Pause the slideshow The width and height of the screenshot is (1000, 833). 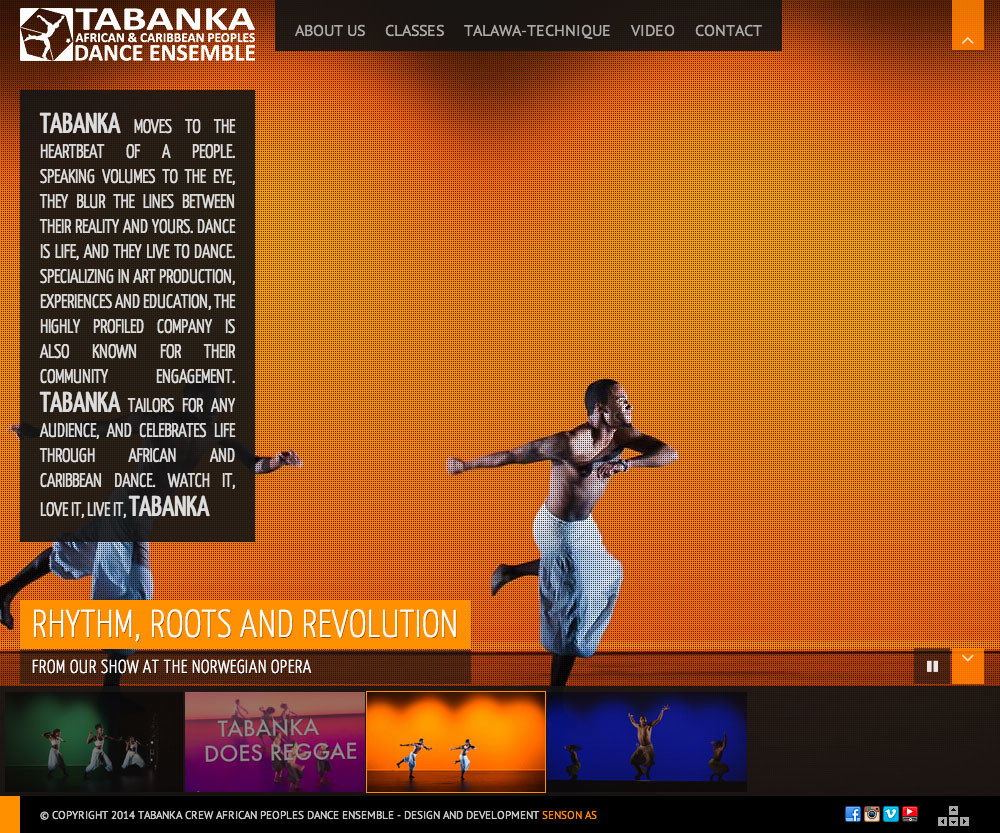[931, 665]
